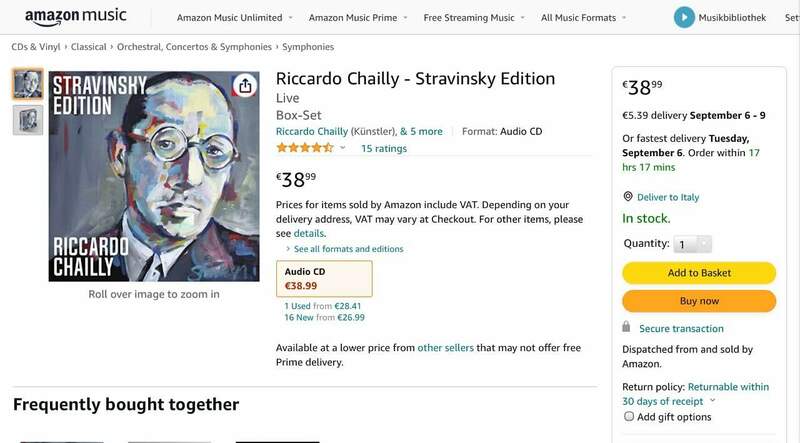The width and height of the screenshot is (800, 443).
Task: Open the star ratings breakdown chevron
Action: pos(343,148)
